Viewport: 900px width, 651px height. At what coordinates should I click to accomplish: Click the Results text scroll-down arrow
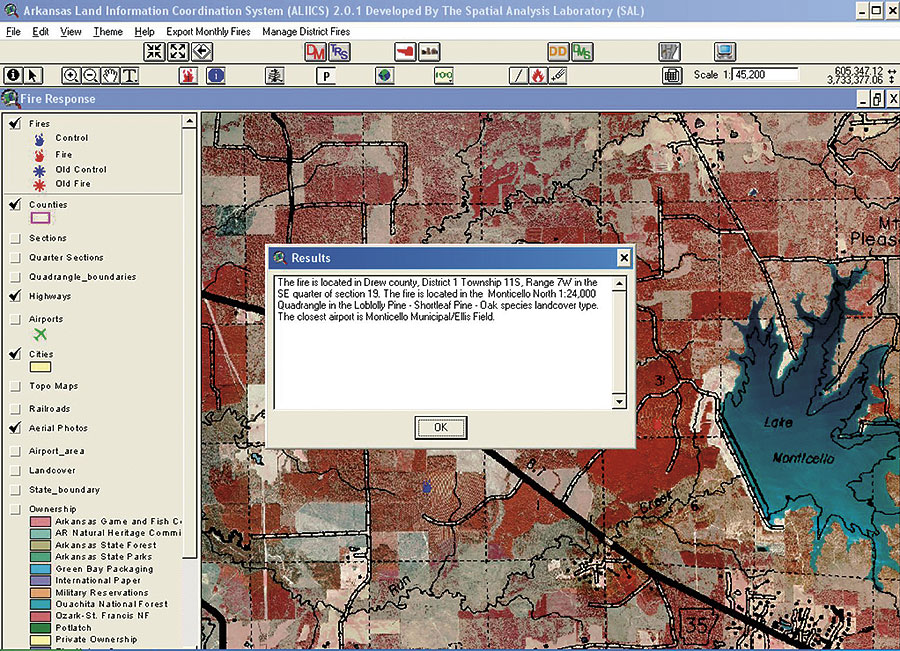(x=619, y=402)
